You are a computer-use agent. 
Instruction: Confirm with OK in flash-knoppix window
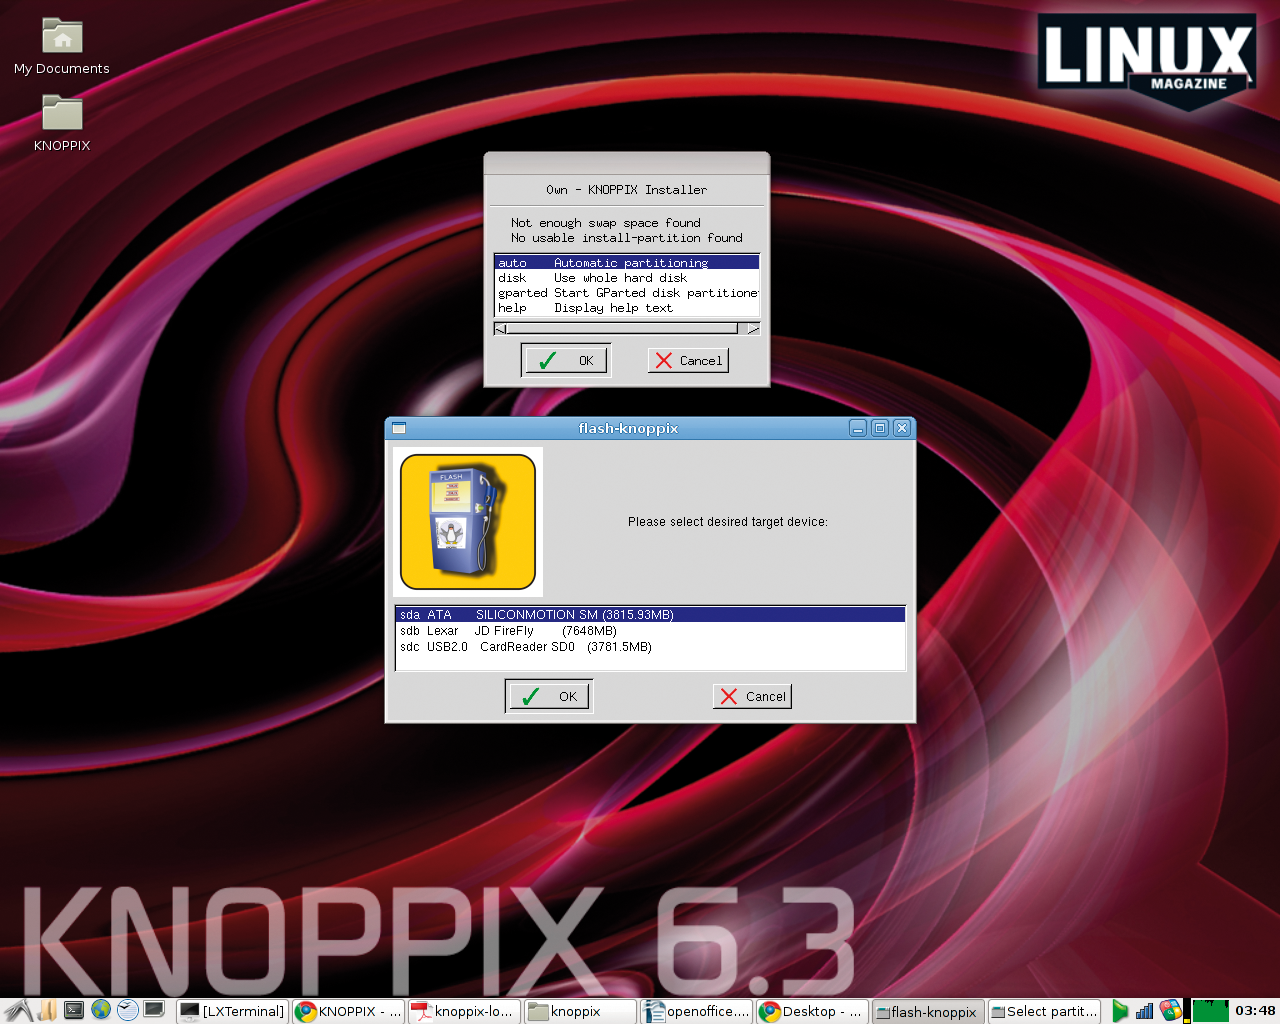click(x=549, y=696)
